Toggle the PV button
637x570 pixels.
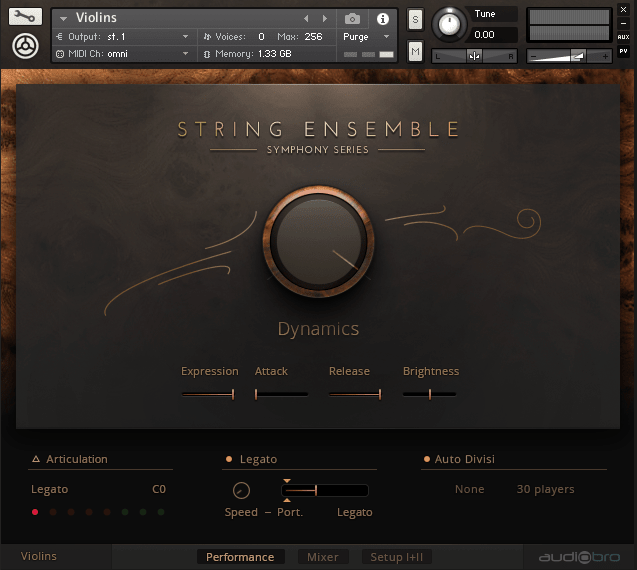623,51
